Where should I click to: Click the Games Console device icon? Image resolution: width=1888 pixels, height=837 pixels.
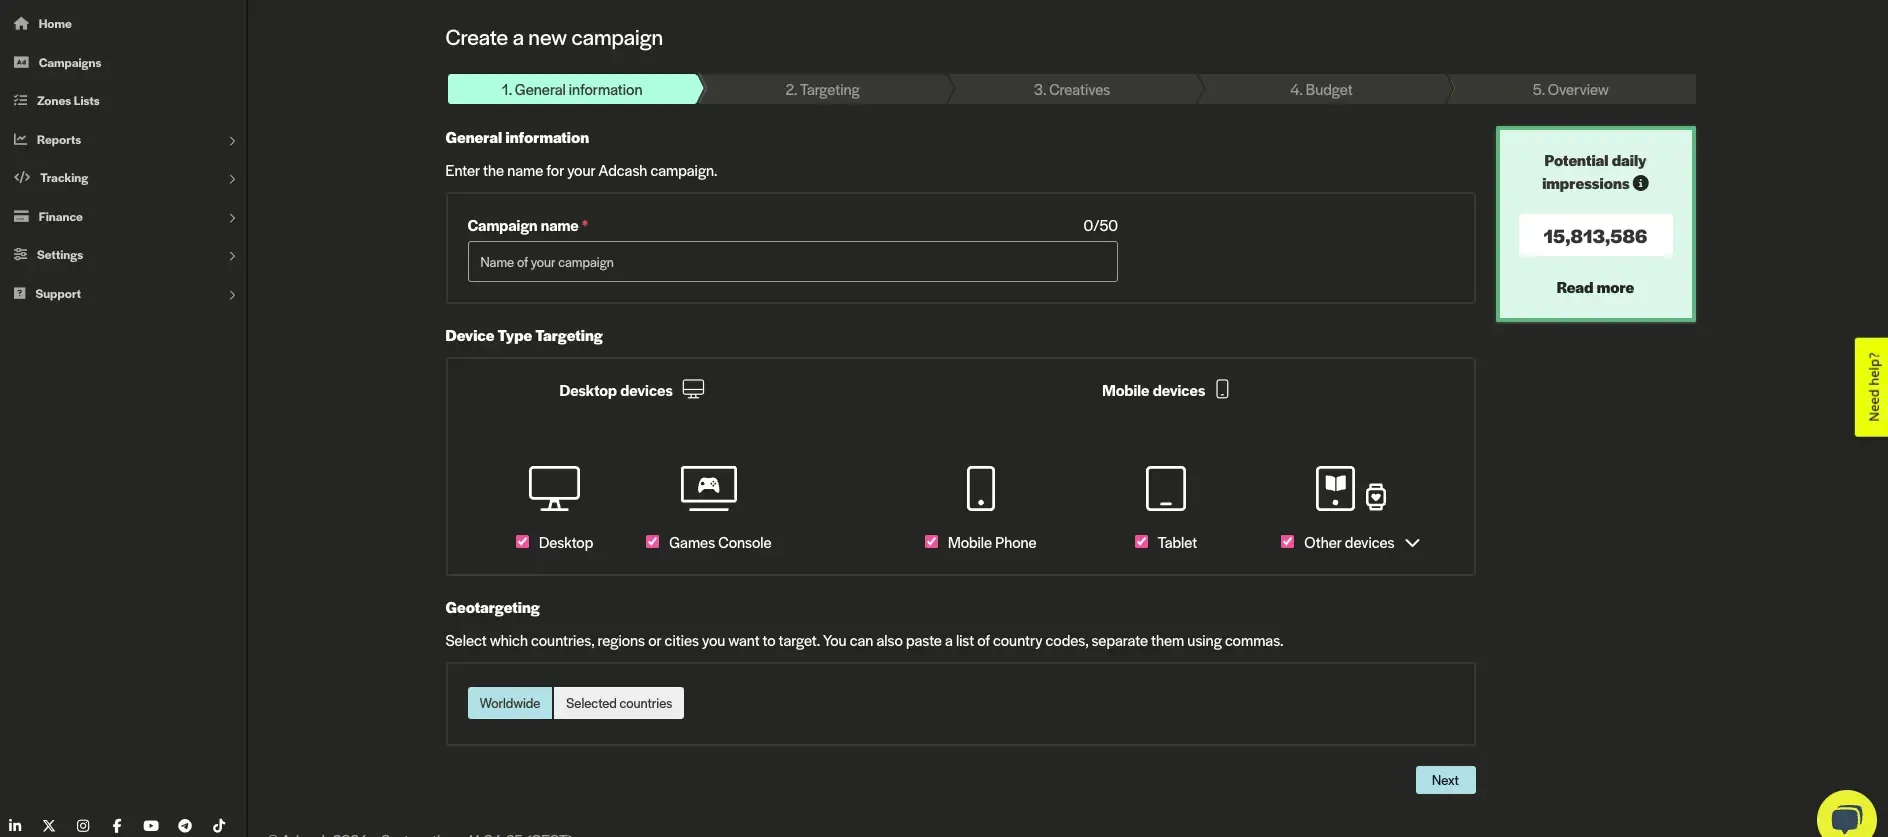tap(708, 488)
